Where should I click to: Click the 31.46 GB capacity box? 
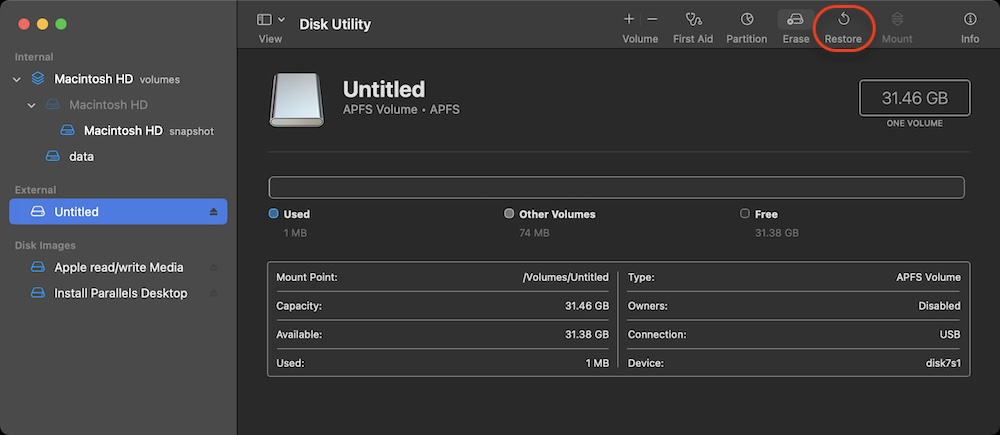point(914,99)
